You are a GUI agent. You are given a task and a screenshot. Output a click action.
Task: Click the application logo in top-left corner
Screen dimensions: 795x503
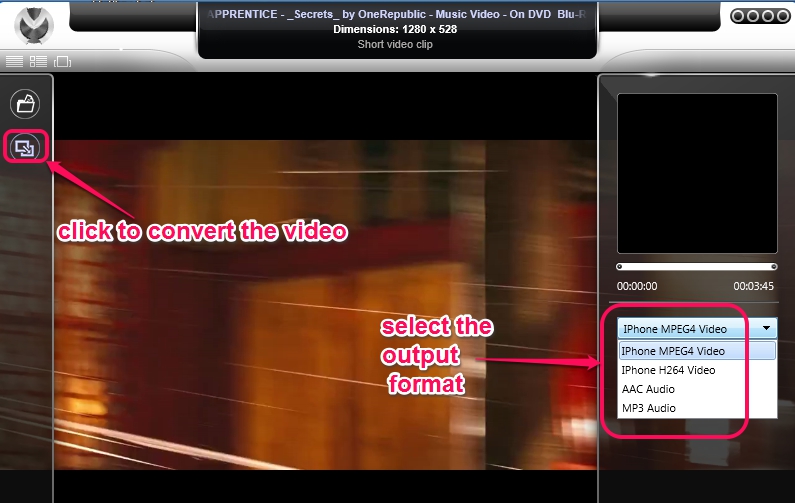33,24
